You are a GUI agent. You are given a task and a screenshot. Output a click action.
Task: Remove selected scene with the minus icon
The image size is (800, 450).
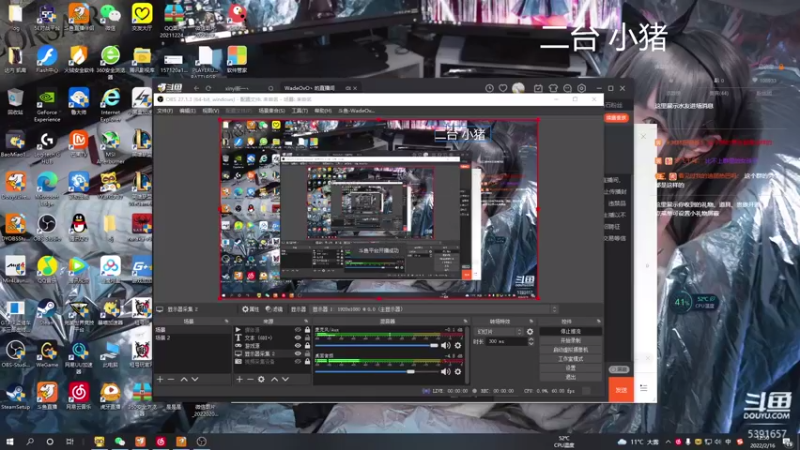[x=171, y=379]
